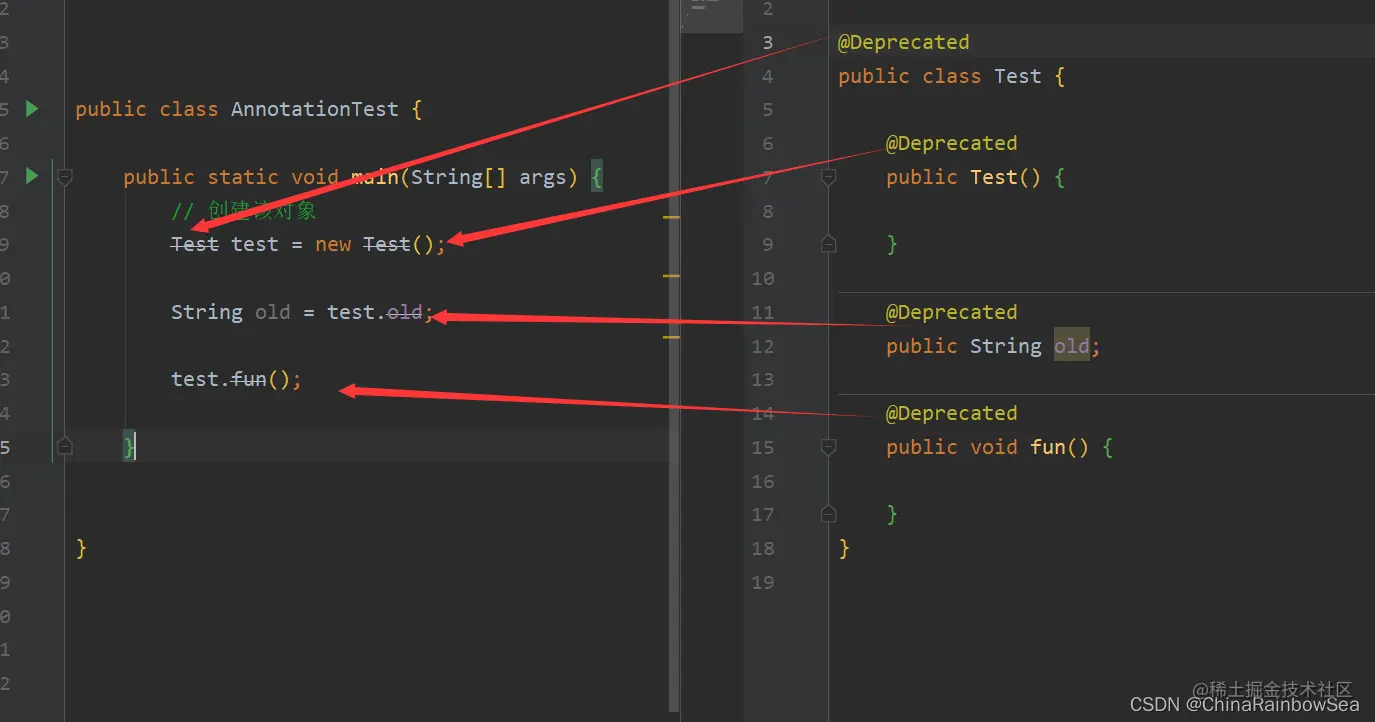Click line number 13 in right editor
The height and width of the screenshot is (722, 1375).
762,379
